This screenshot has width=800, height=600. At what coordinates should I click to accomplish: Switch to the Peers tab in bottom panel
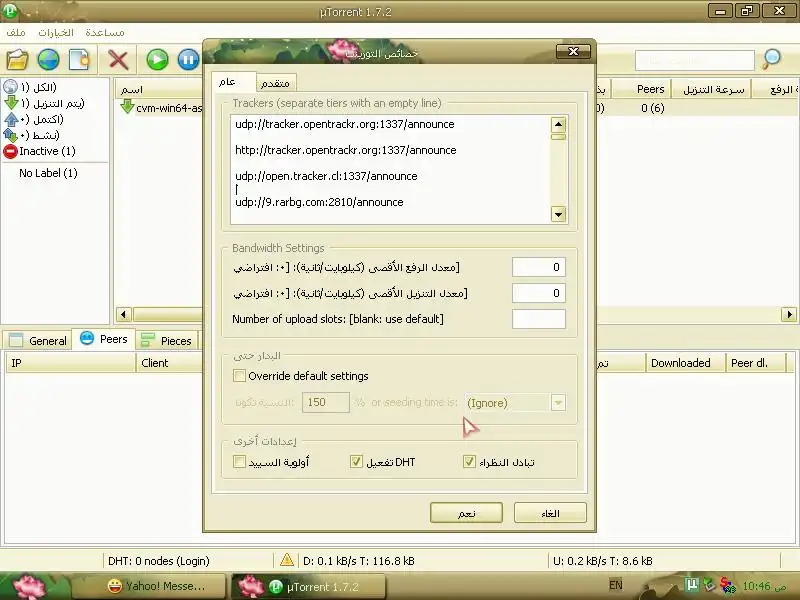coord(104,339)
